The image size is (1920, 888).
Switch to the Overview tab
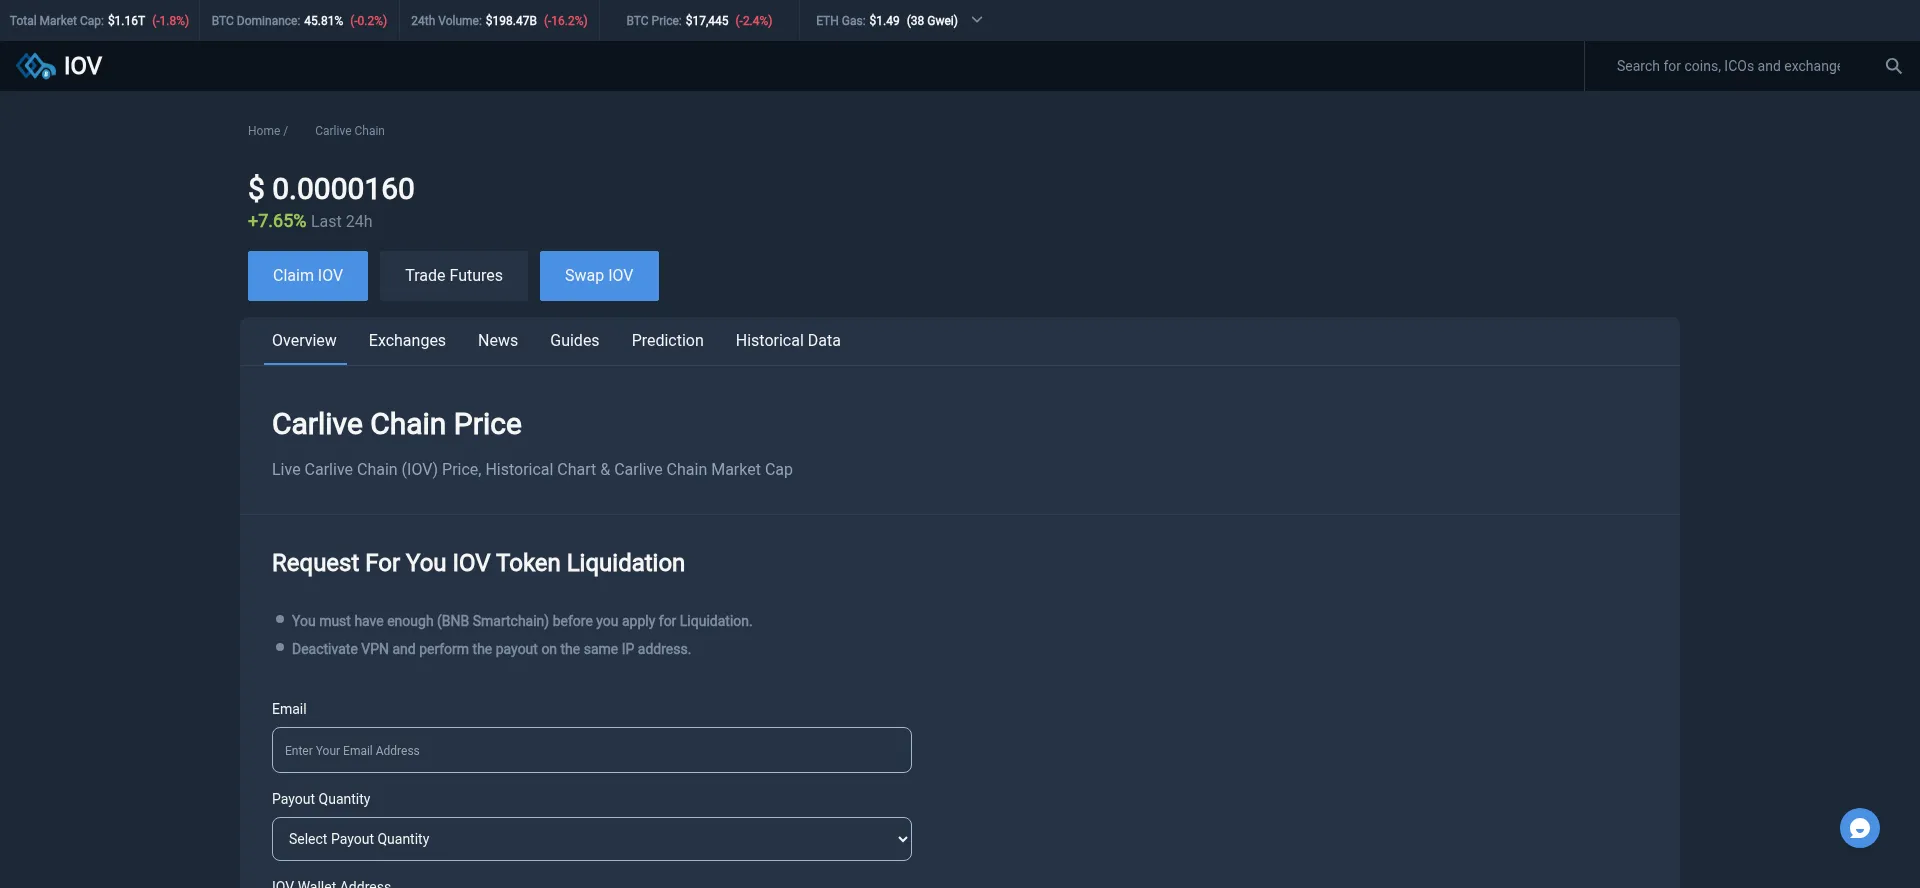(304, 341)
